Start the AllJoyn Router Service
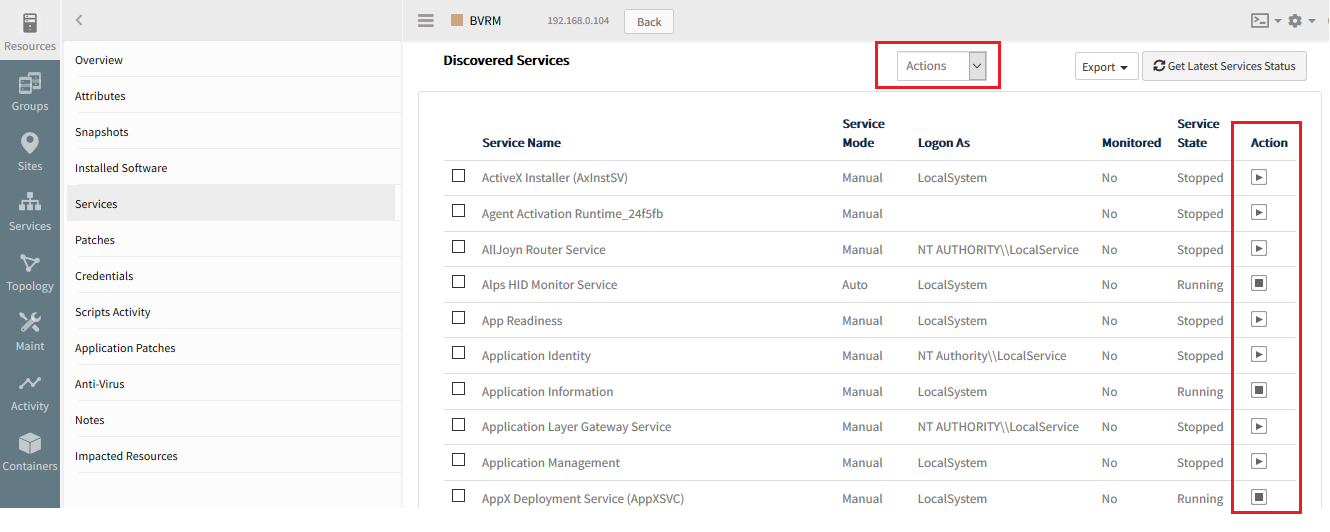Viewport: 1330px width, 532px height. click(x=1259, y=248)
